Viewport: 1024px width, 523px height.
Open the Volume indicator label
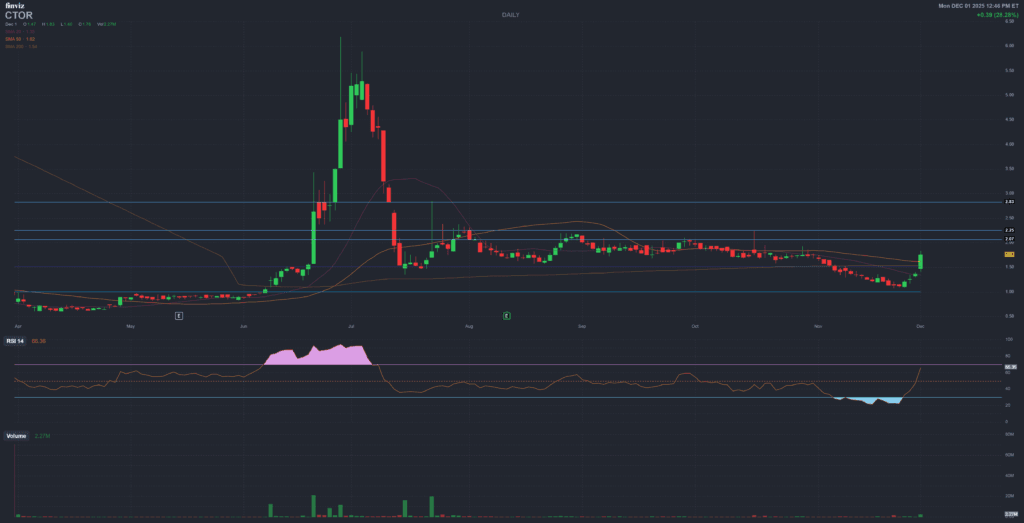click(x=16, y=436)
